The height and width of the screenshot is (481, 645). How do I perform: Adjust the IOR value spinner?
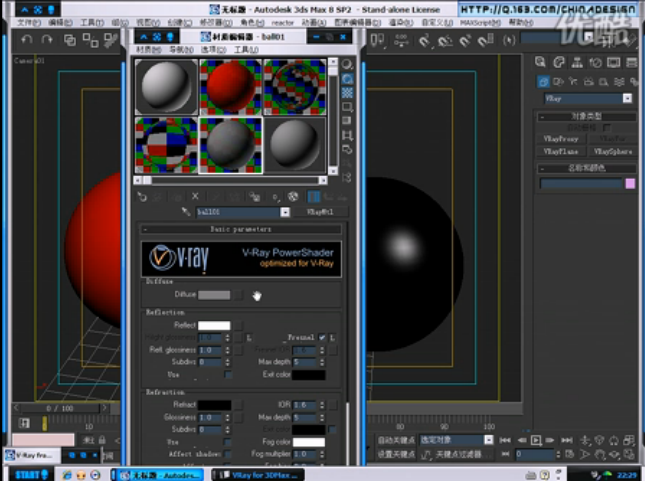(322, 405)
